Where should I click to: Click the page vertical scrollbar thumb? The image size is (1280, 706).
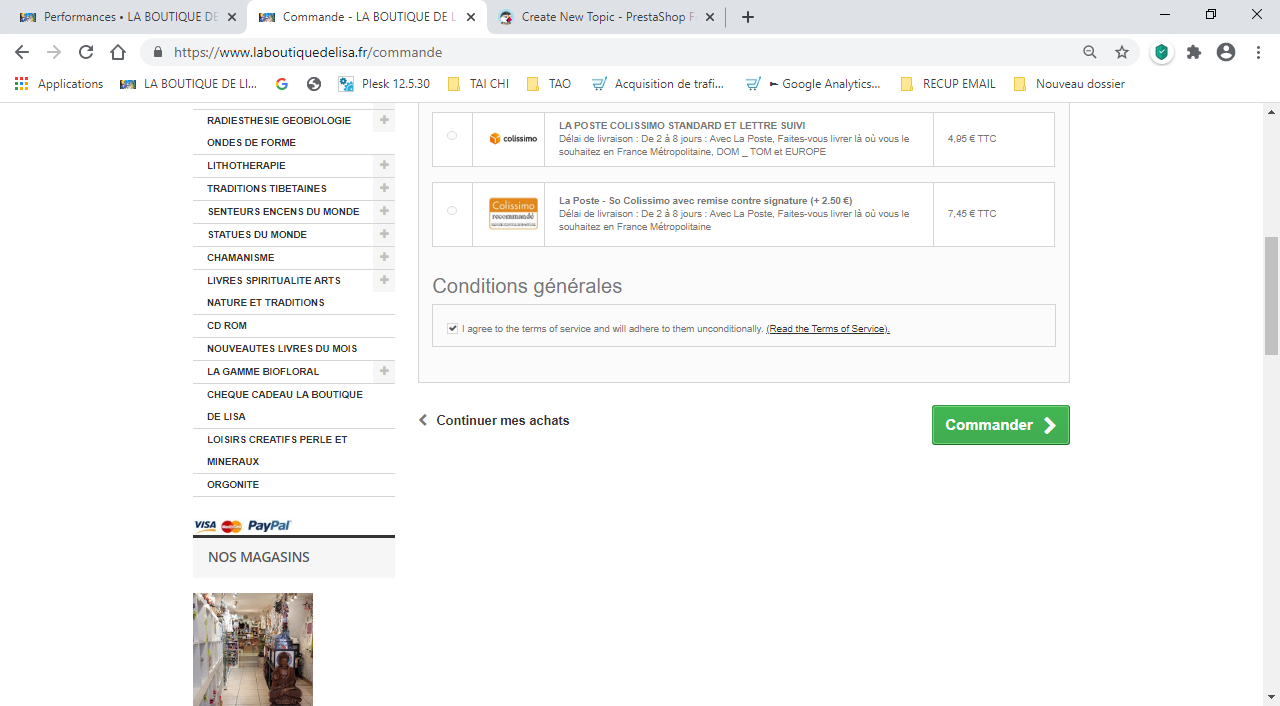pos(1271,295)
